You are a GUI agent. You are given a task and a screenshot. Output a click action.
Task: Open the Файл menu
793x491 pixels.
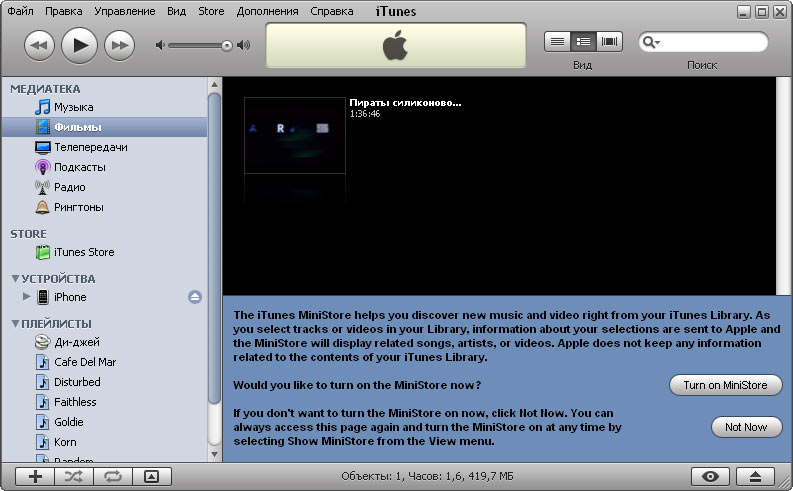20,11
